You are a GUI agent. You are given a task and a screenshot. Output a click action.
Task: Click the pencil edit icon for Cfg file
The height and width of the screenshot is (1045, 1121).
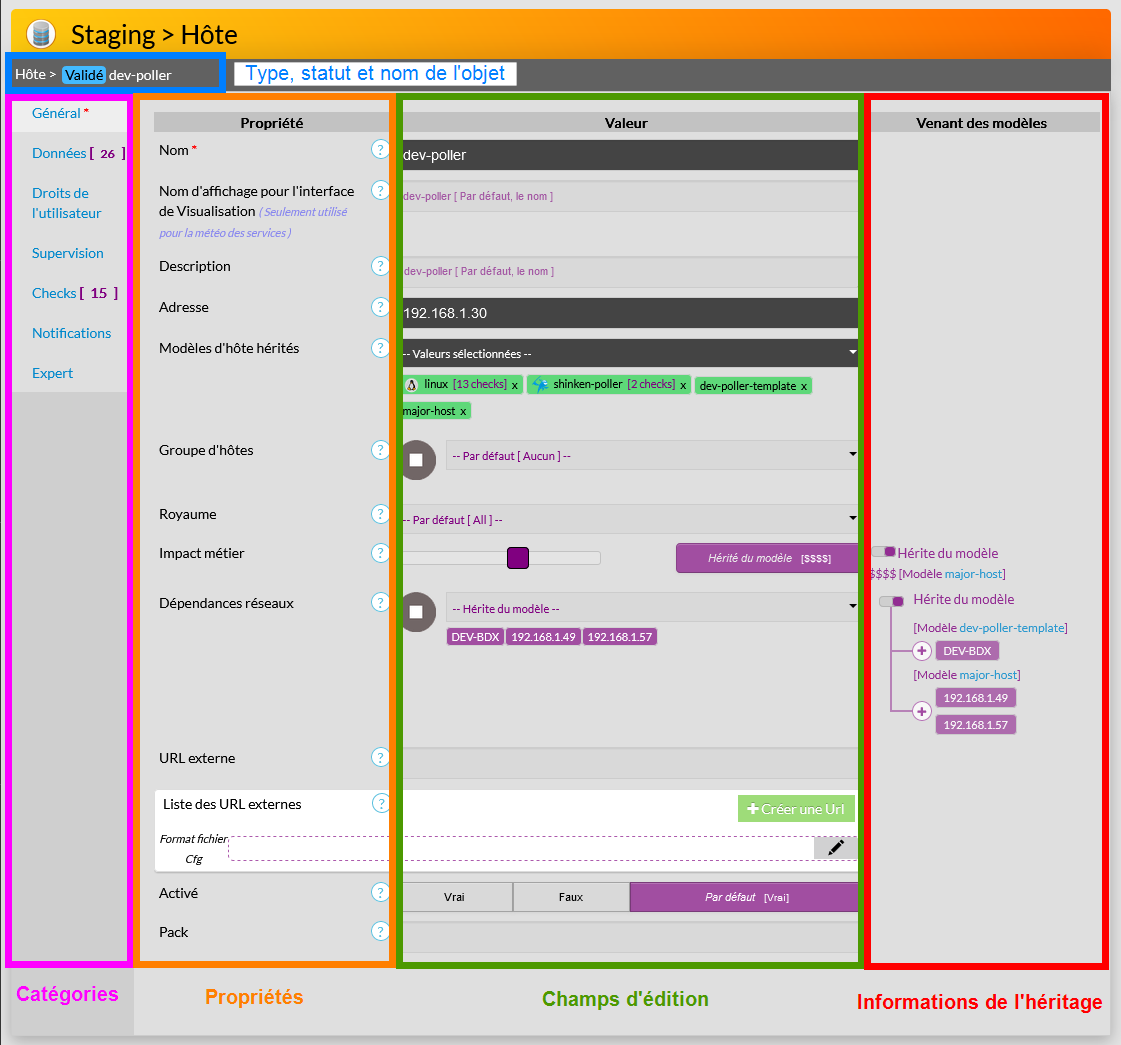(x=836, y=848)
